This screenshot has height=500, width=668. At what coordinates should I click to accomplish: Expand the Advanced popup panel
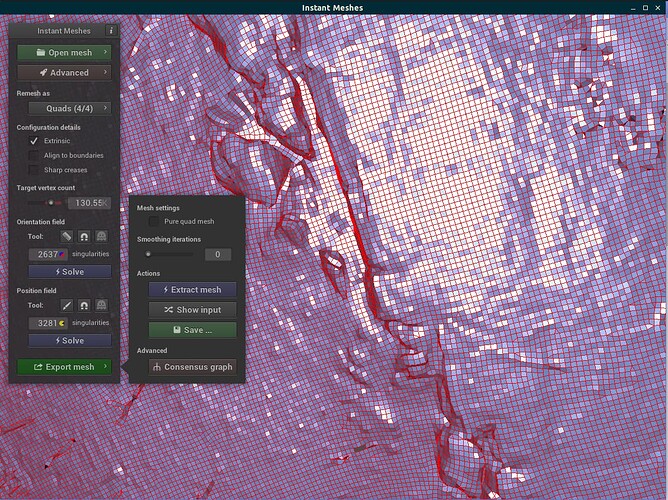(64, 72)
